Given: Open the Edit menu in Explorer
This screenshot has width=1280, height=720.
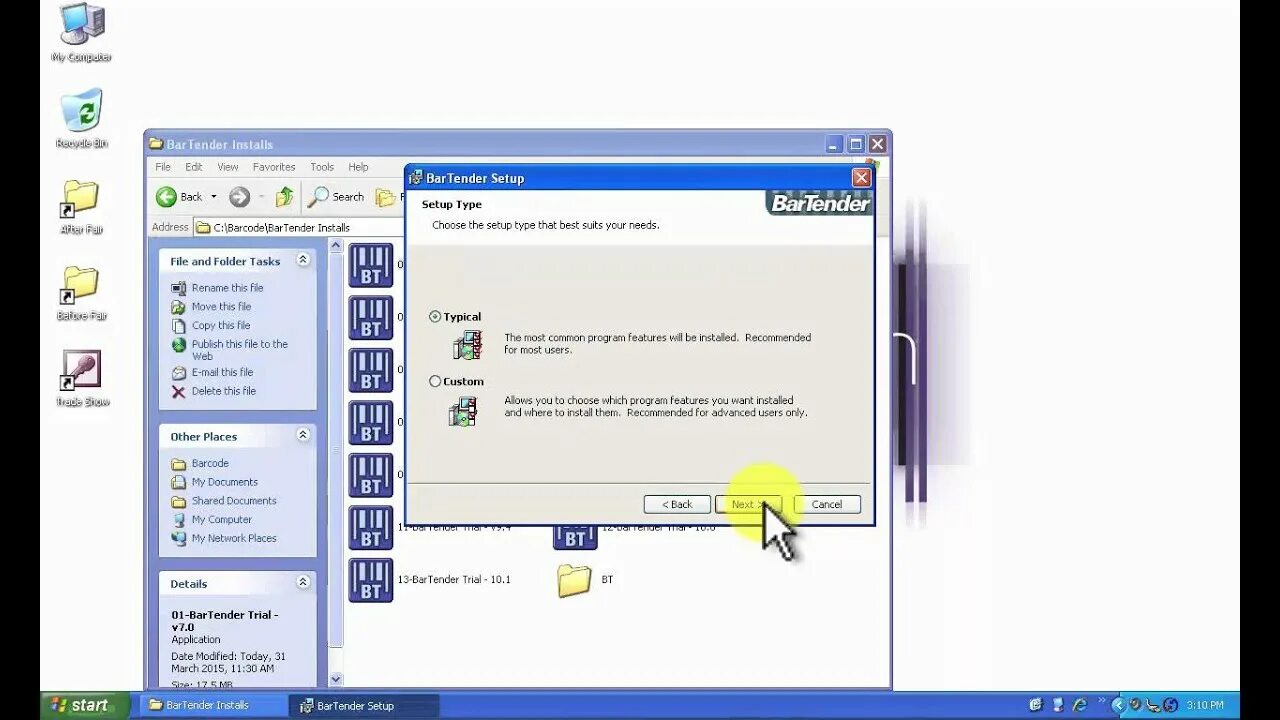Looking at the screenshot, I should pos(194,167).
